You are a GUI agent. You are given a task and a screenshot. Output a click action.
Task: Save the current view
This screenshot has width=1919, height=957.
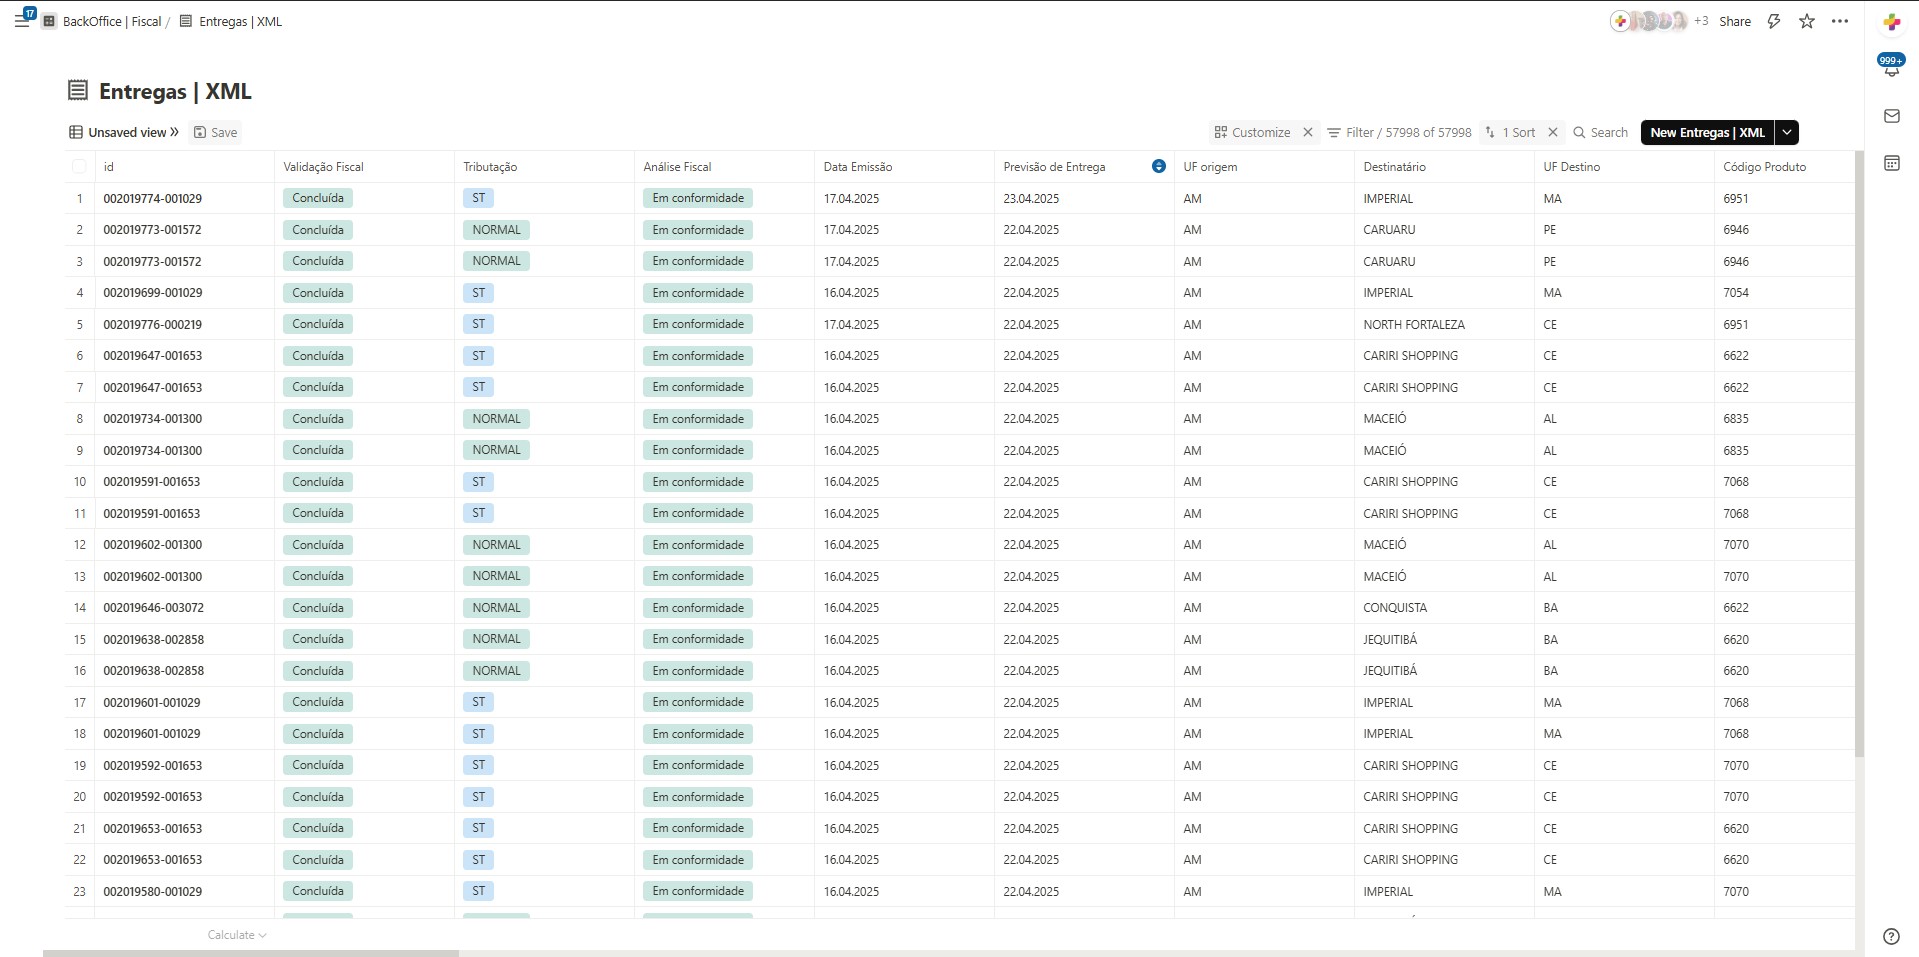[215, 132]
